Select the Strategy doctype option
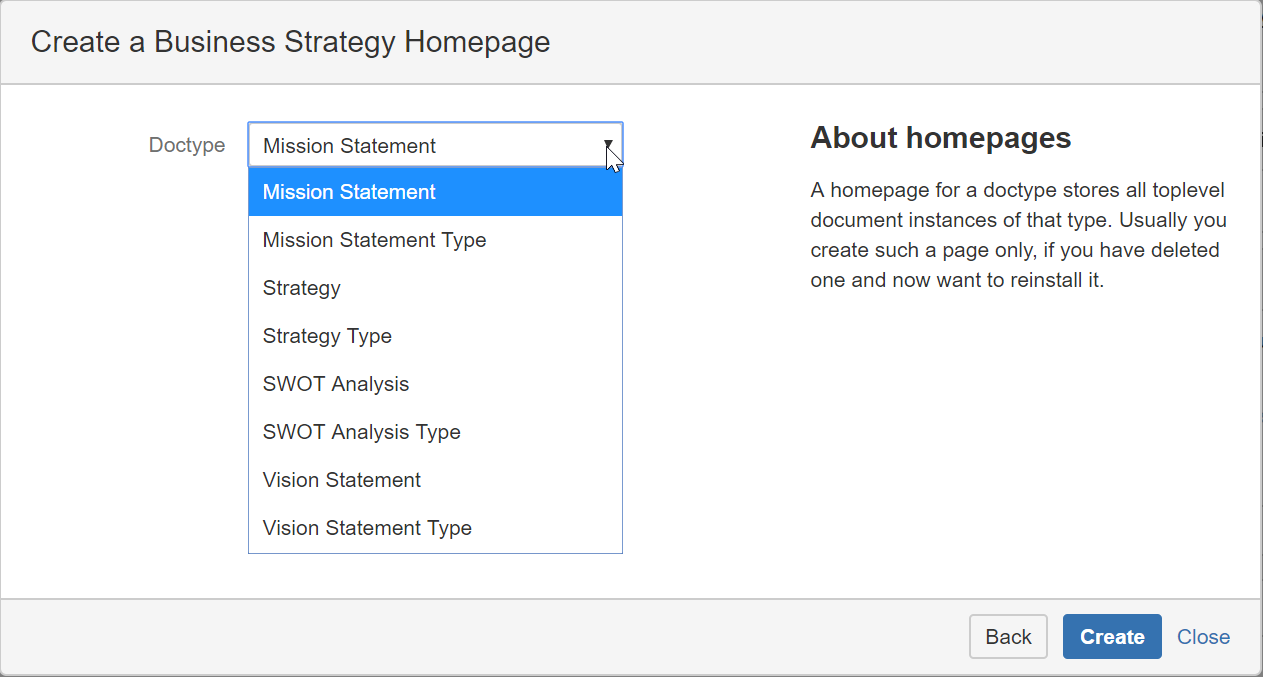The height and width of the screenshot is (677, 1263). click(x=435, y=288)
